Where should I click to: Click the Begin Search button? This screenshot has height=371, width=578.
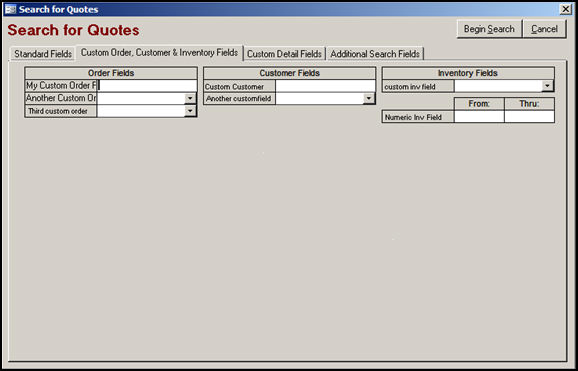[x=489, y=29]
